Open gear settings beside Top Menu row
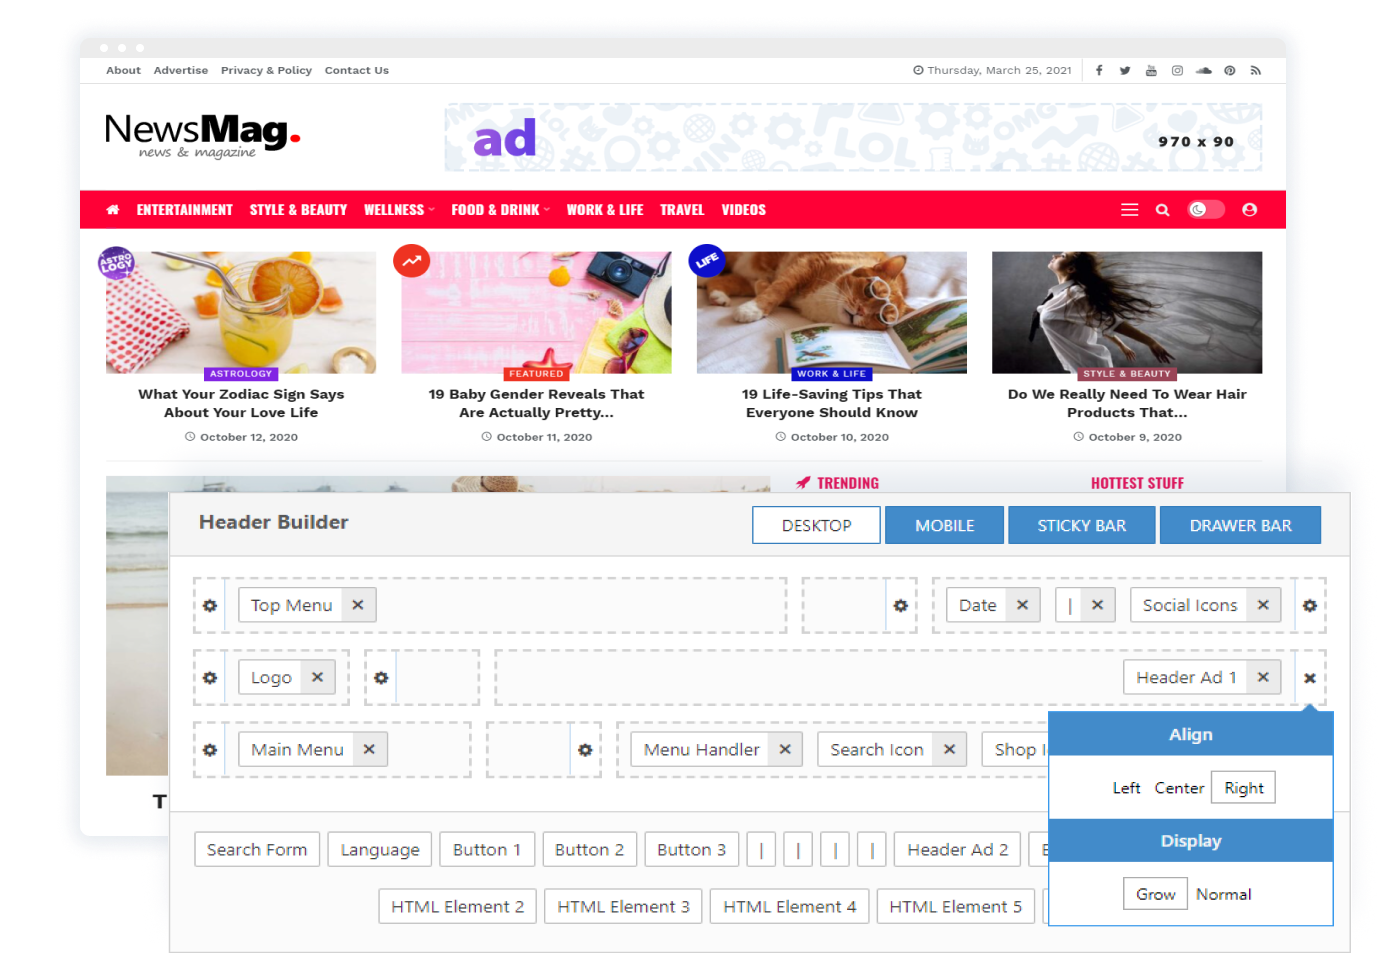Viewport: 1400px width, 955px height. click(210, 606)
